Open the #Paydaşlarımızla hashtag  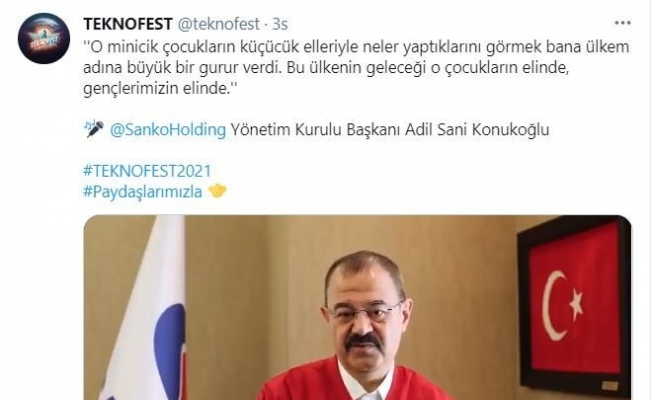(143, 192)
